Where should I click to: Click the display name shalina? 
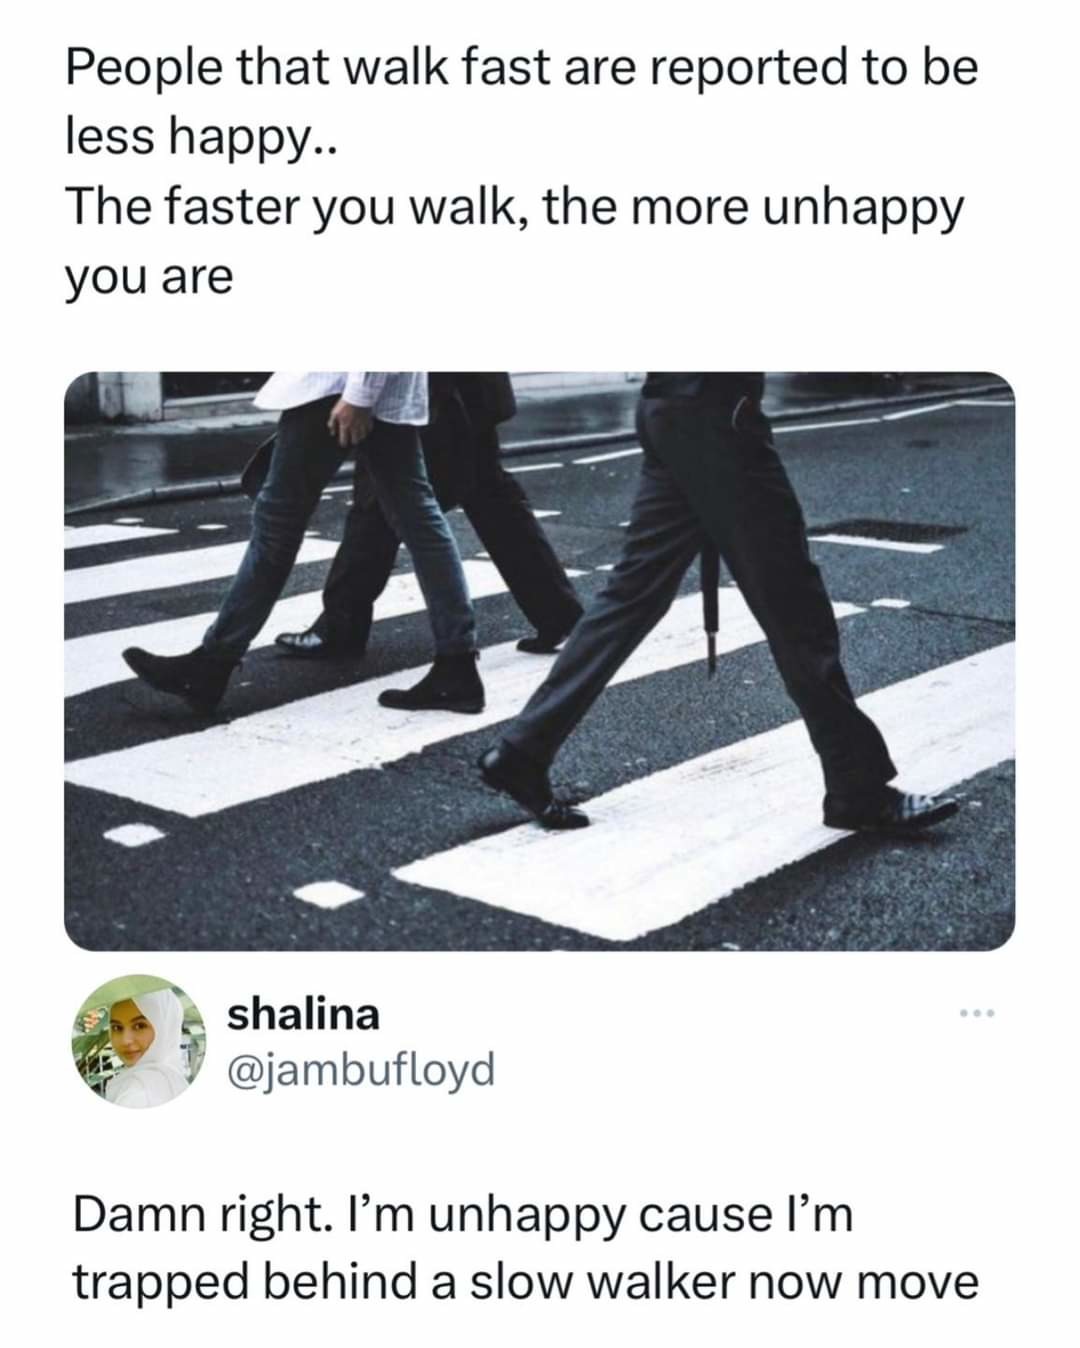[x=304, y=1014]
